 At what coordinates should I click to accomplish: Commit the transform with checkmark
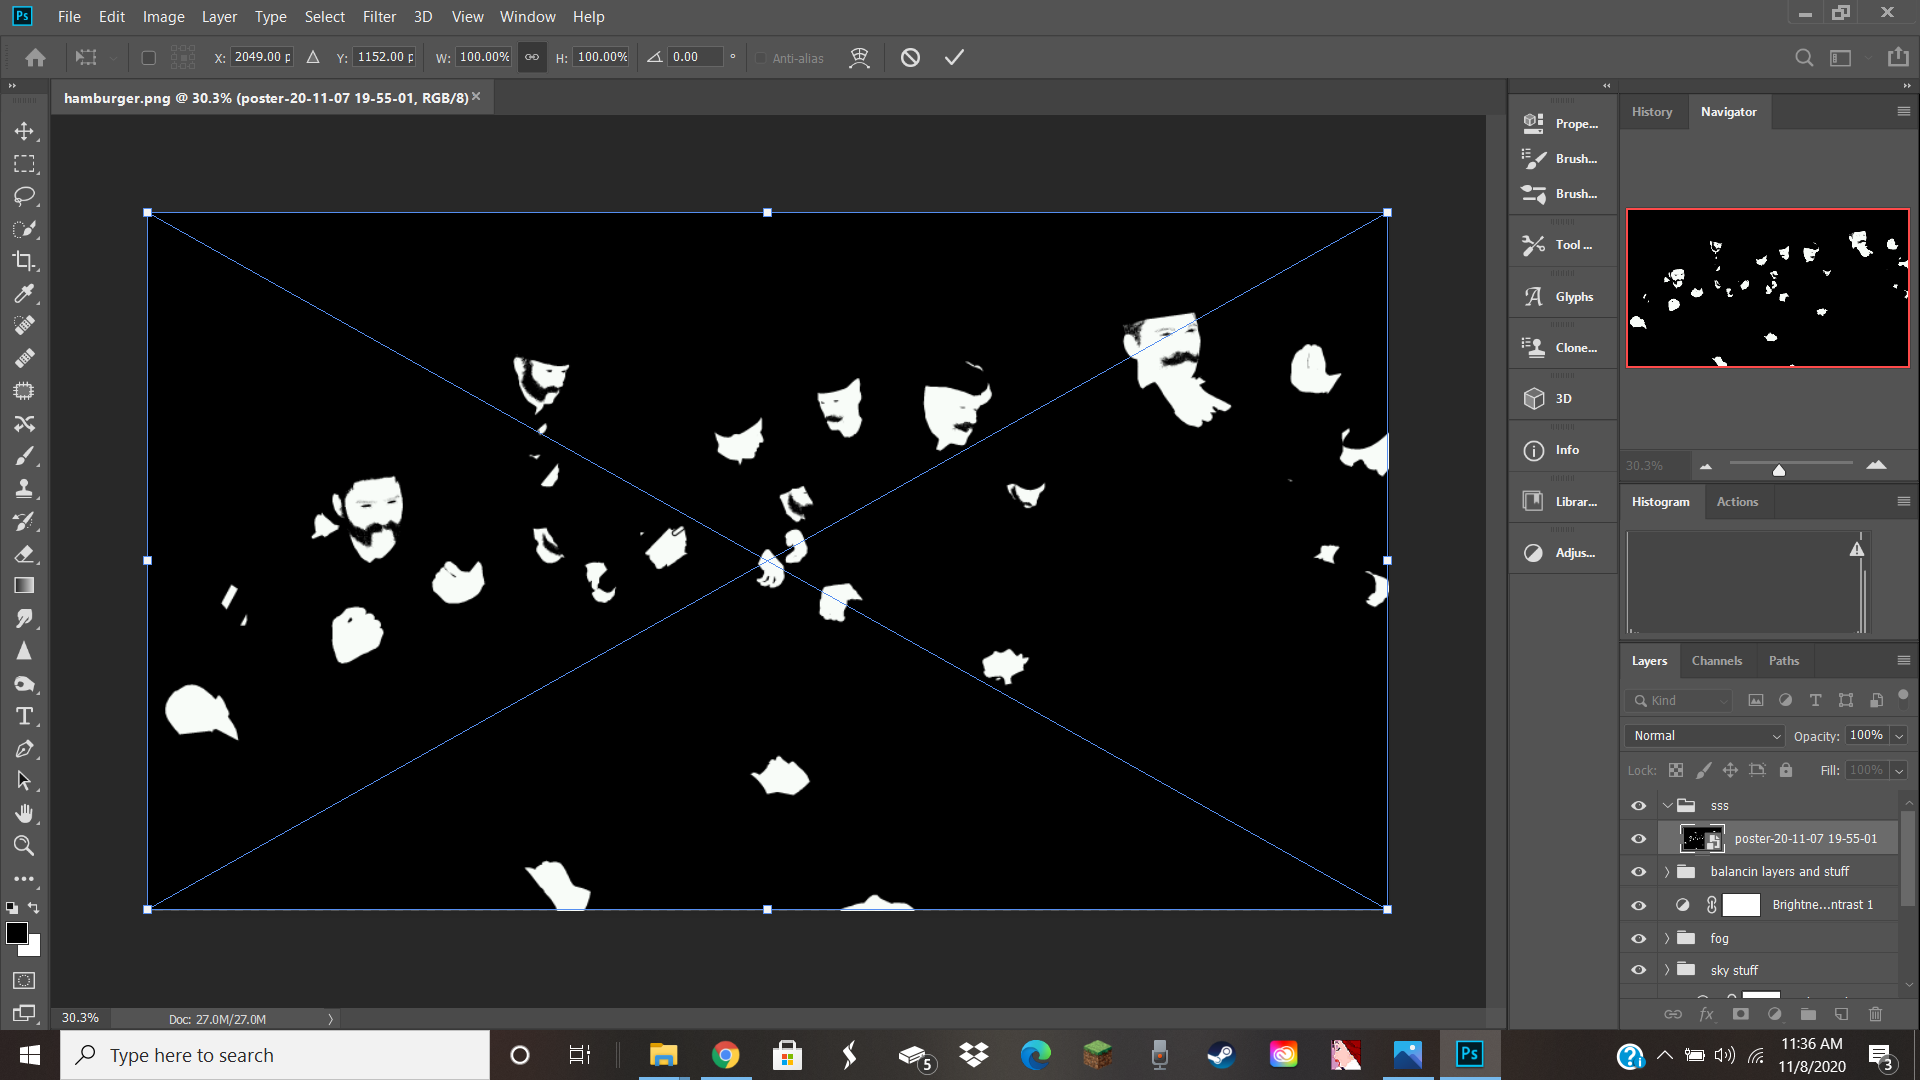click(x=954, y=57)
